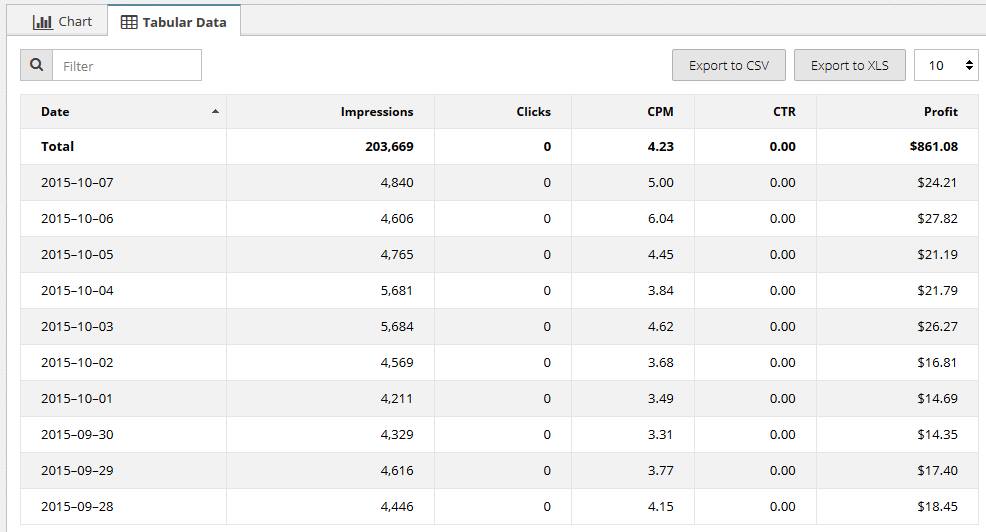Sort by the Clicks column header

533,111
